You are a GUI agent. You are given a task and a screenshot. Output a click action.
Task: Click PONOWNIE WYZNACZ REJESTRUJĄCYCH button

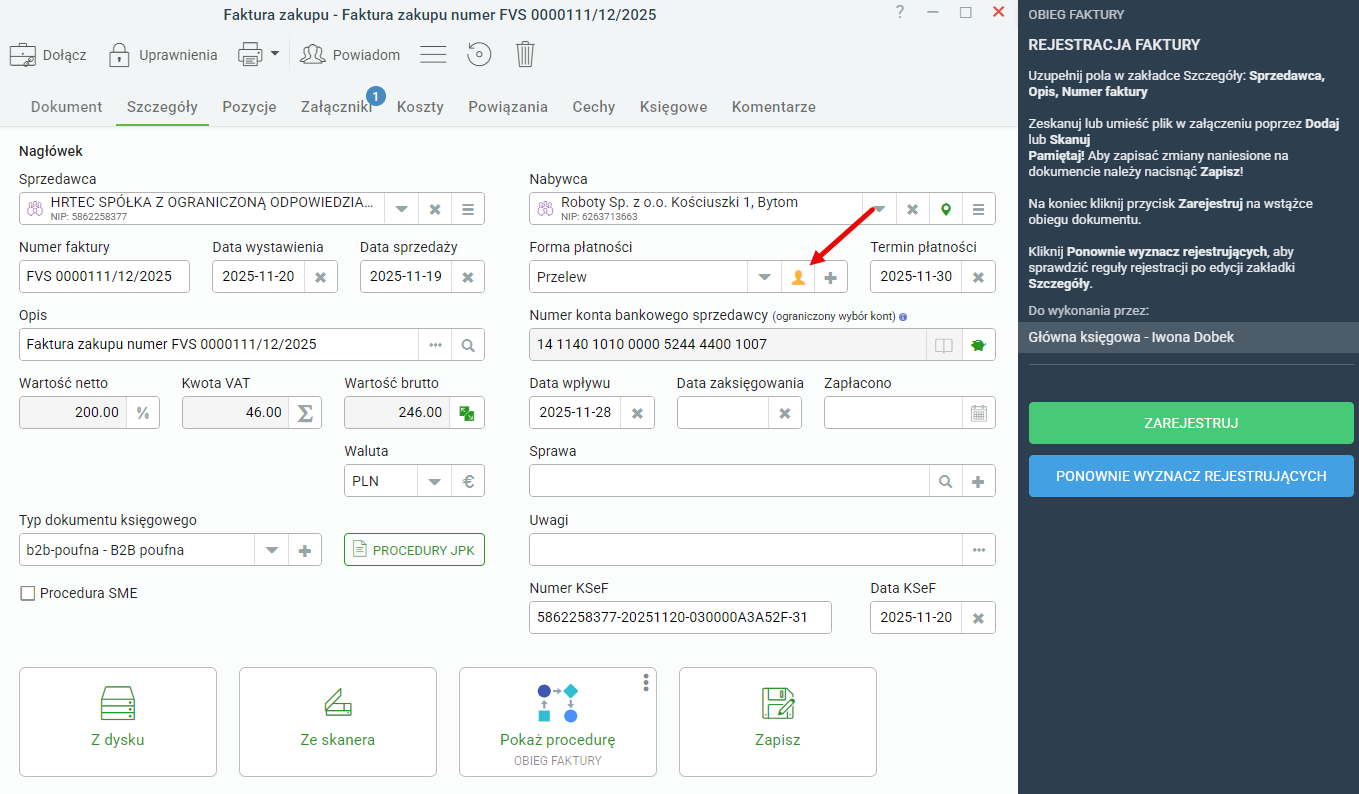point(1191,476)
